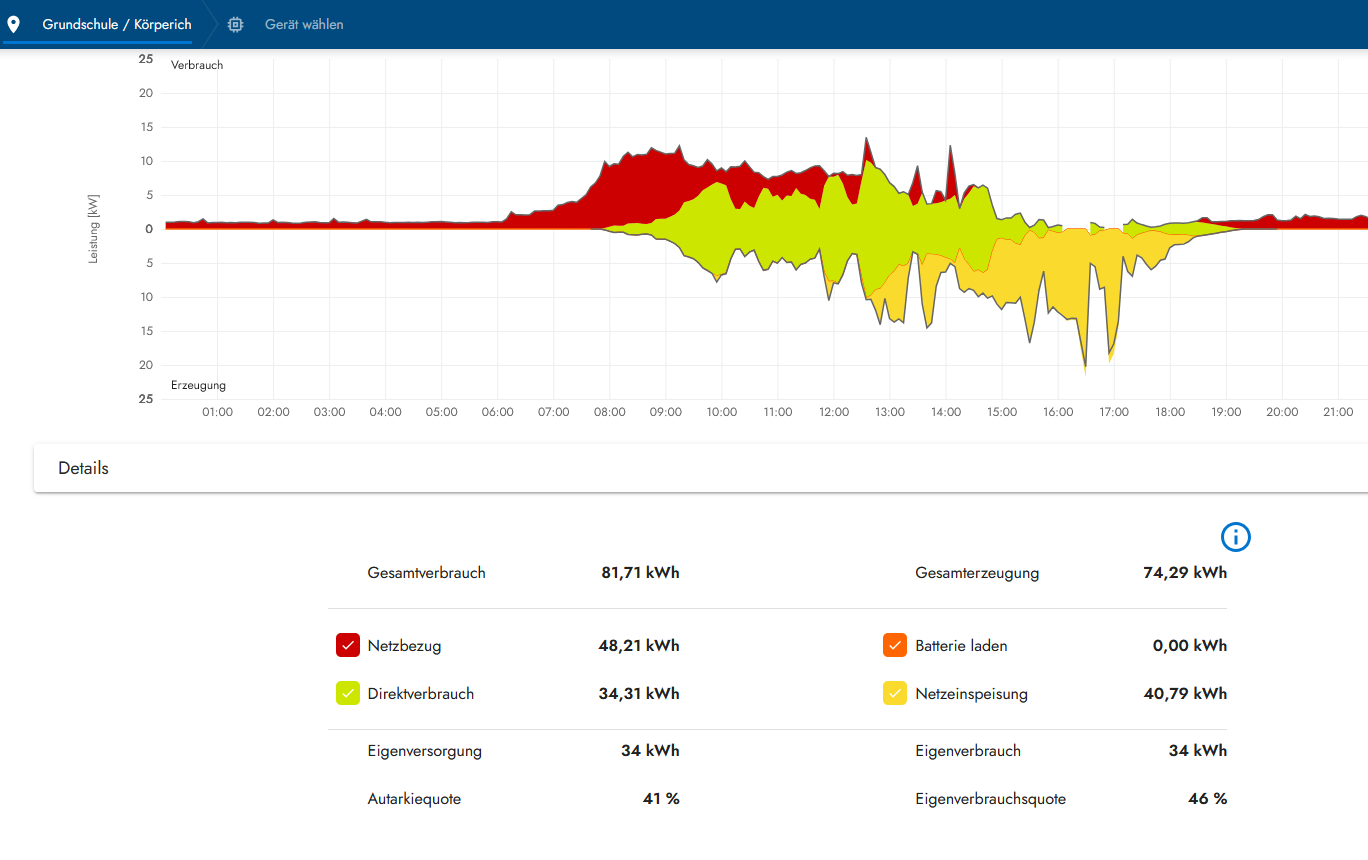Click the device chip icon beside Gerät wählen
Viewport: 1368px width, 860px height.
coord(234,23)
